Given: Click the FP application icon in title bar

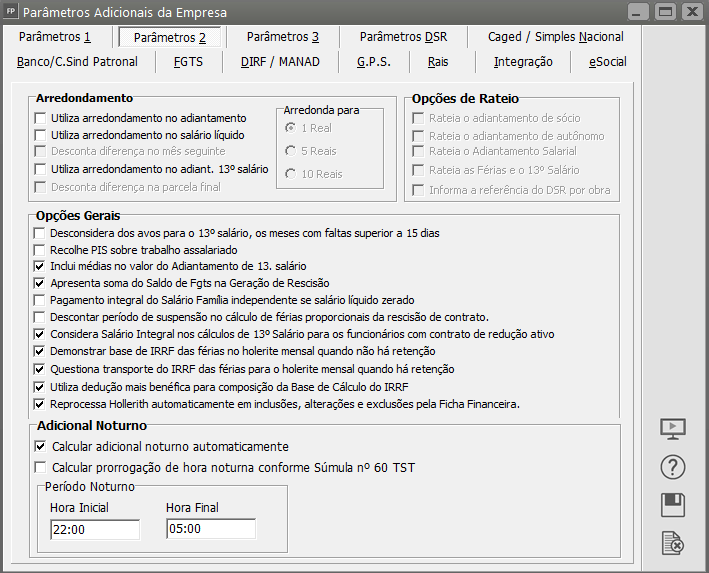Looking at the screenshot, I should [11, 12].
